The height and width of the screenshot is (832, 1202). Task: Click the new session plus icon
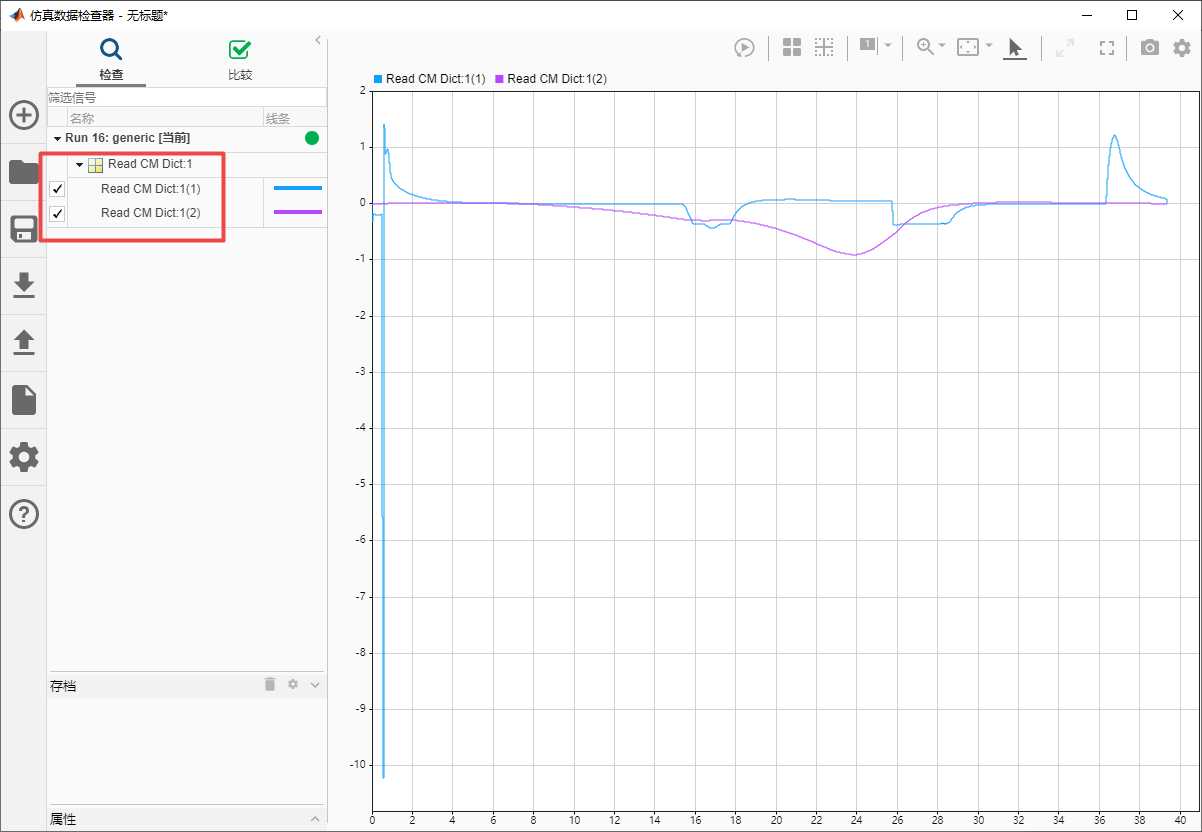[24, 115]
